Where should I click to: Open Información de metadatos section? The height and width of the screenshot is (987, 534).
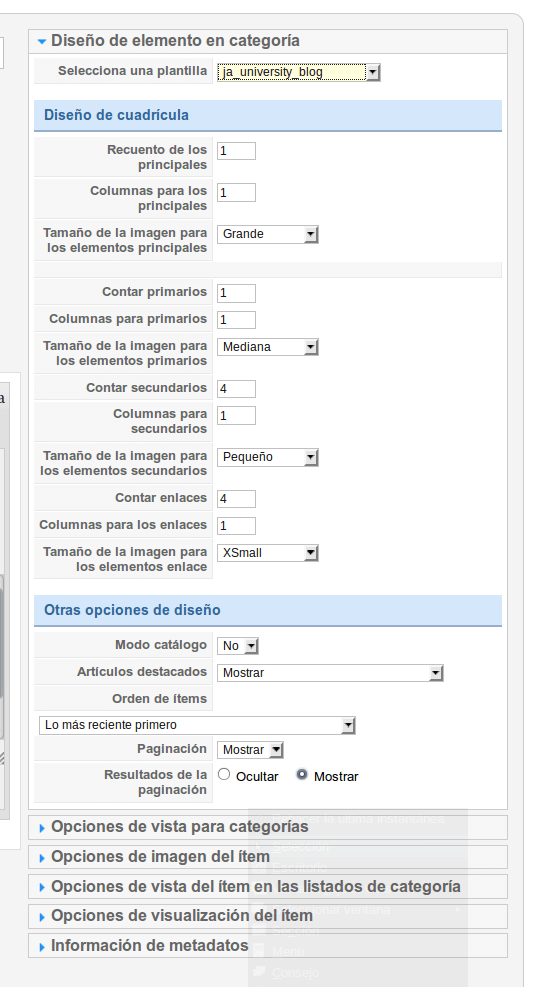(x=149, y=945)
